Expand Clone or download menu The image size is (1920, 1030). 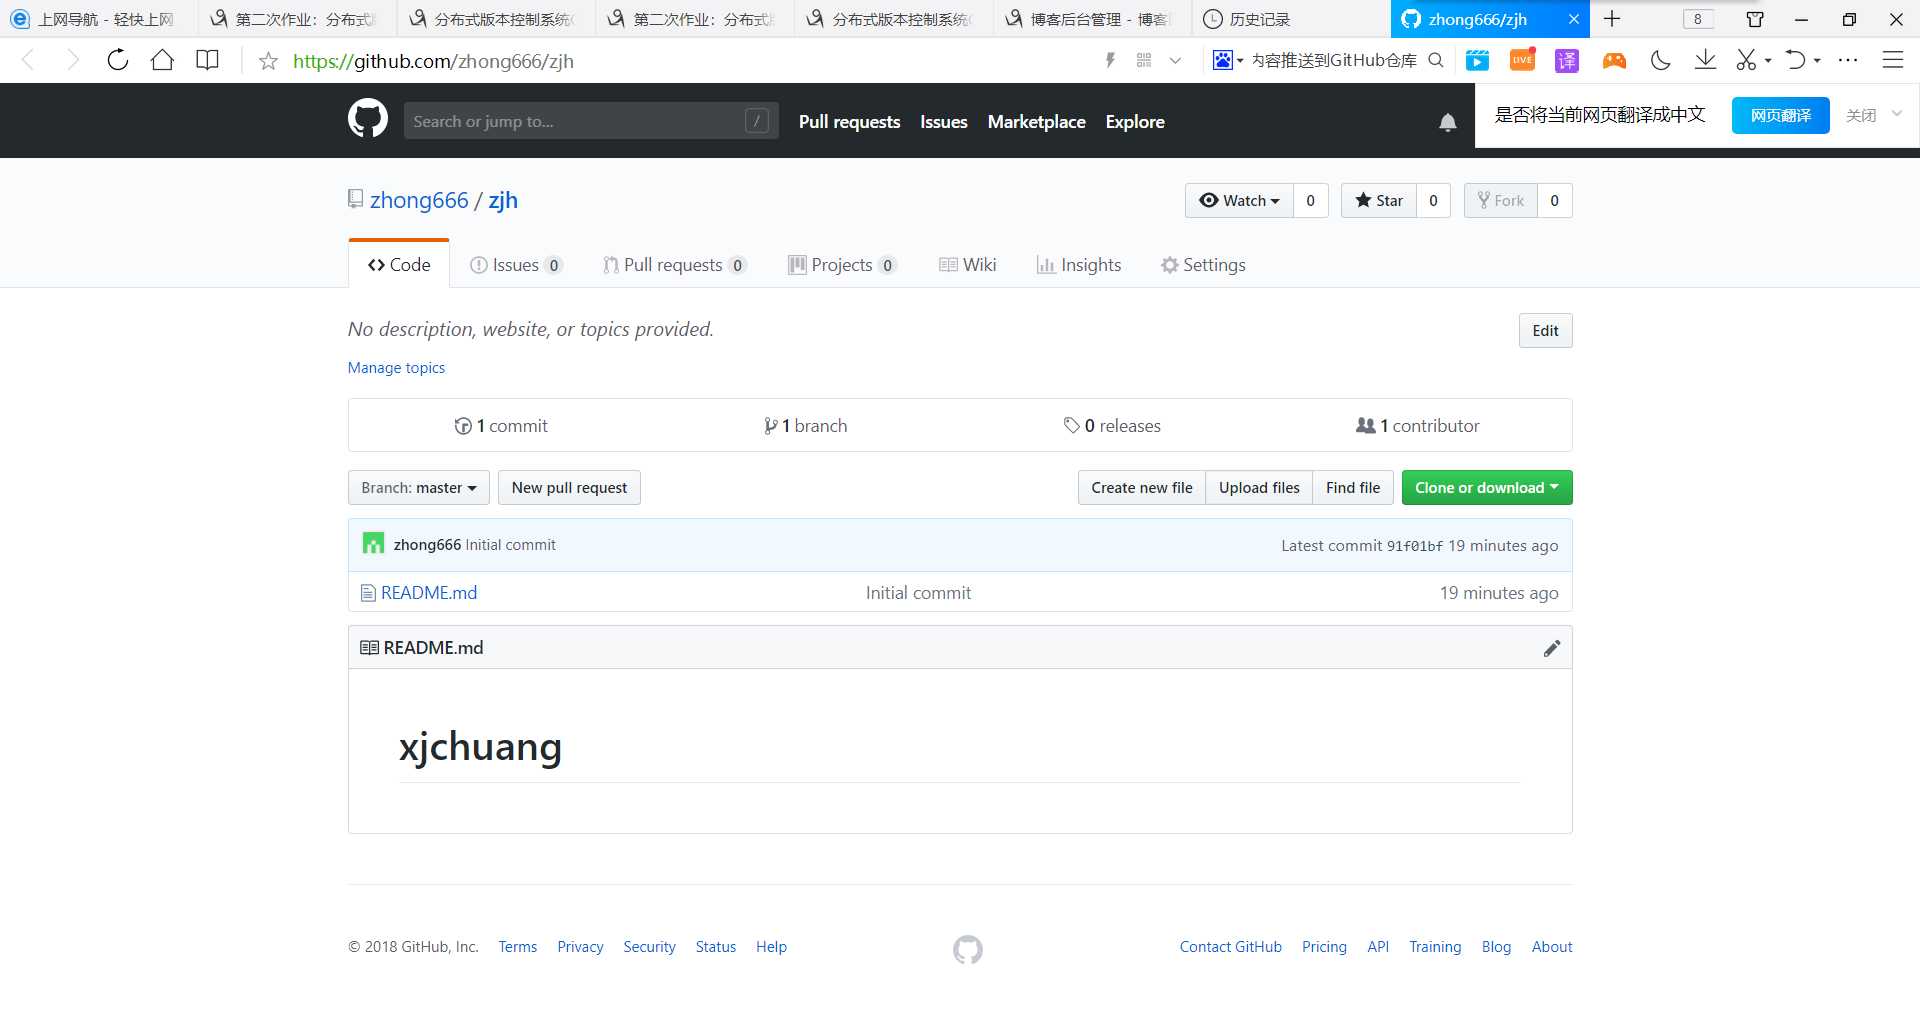1486,488
